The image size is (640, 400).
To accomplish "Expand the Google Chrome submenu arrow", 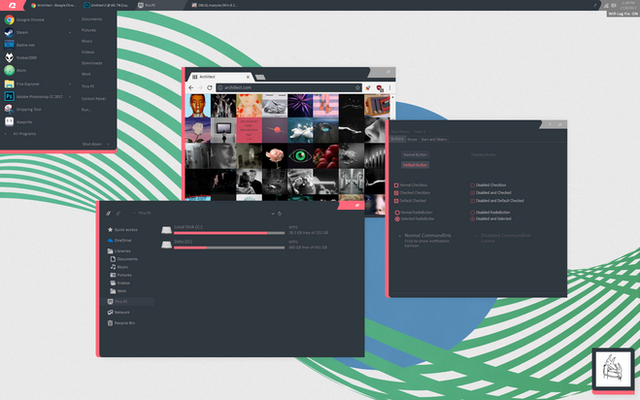I will [70, 20].
